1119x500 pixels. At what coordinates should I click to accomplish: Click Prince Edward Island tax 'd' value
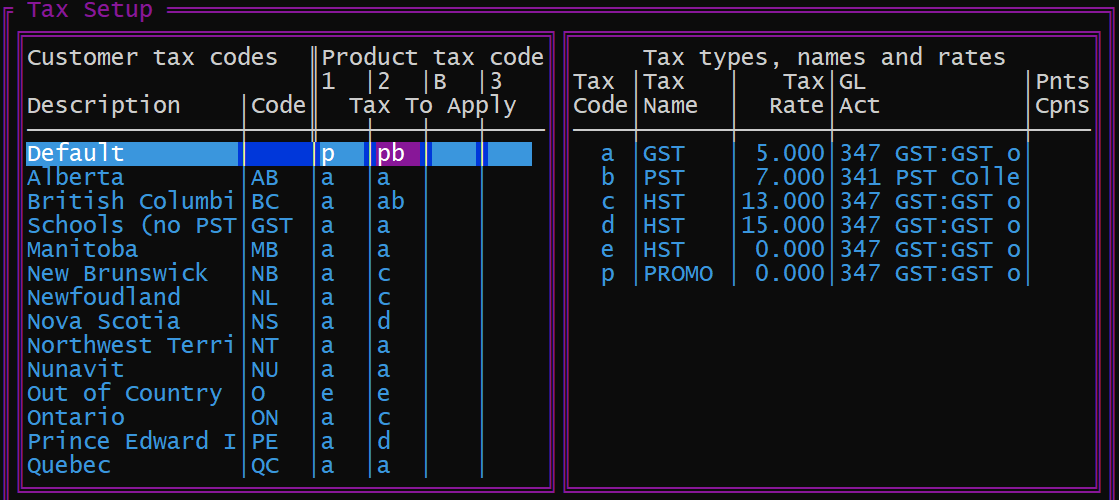pos(384,442)
